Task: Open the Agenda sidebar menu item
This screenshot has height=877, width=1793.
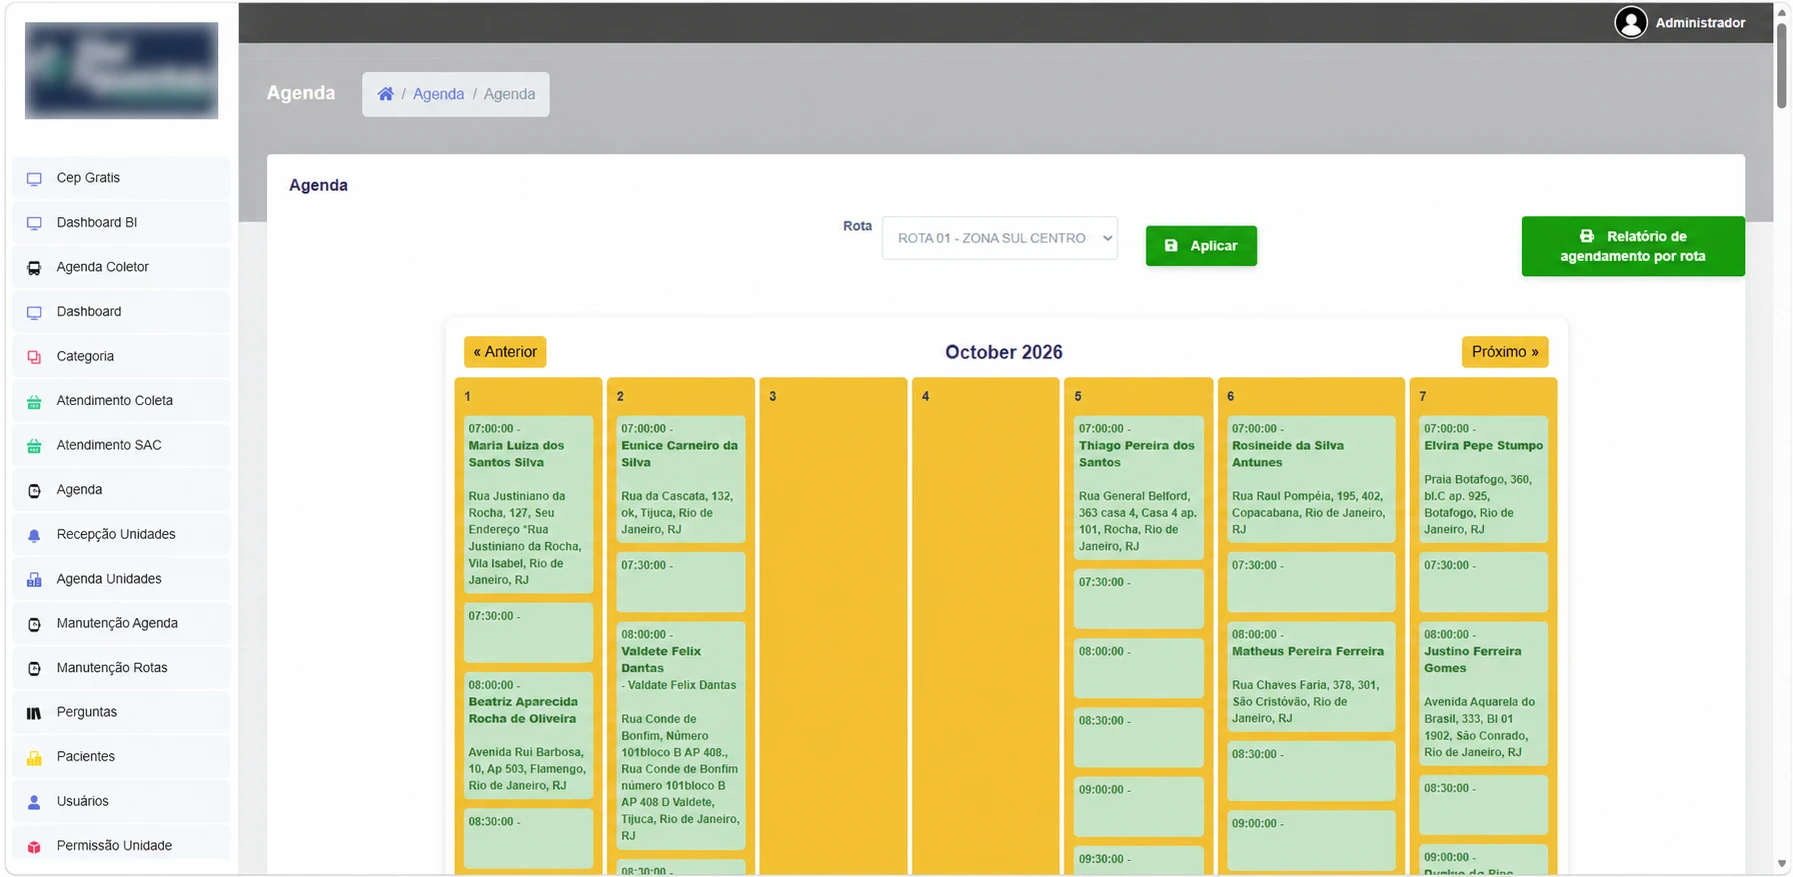Action: (x=121, y=490)
